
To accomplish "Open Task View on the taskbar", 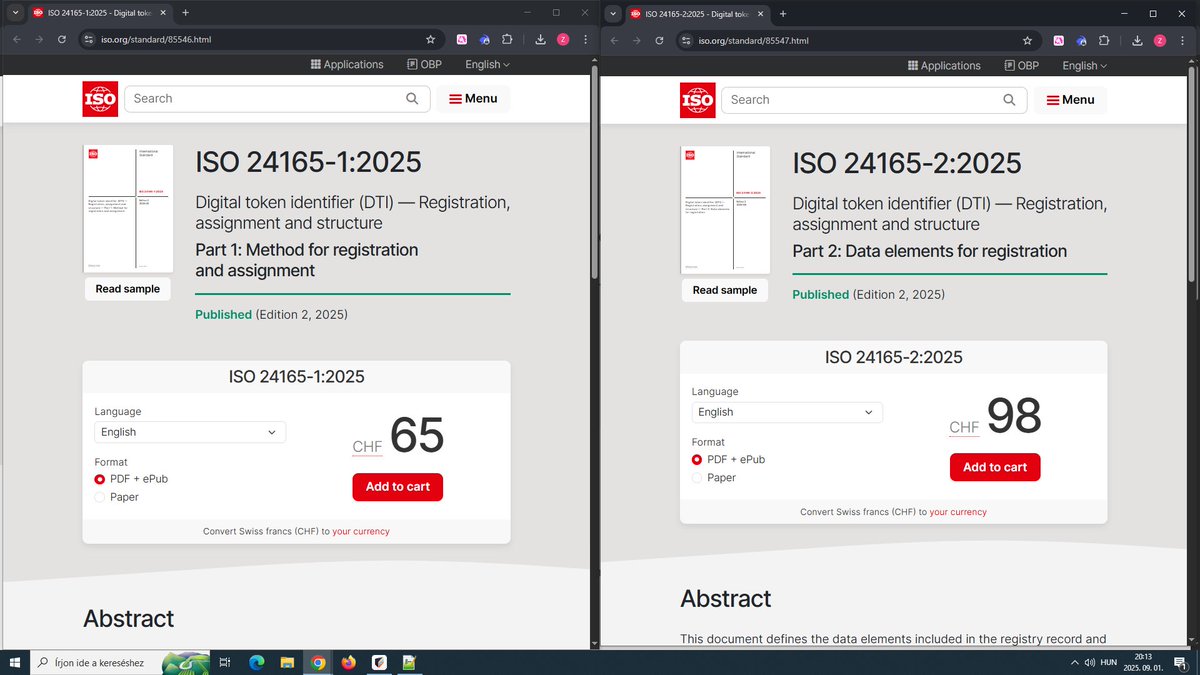I will 225,662.
